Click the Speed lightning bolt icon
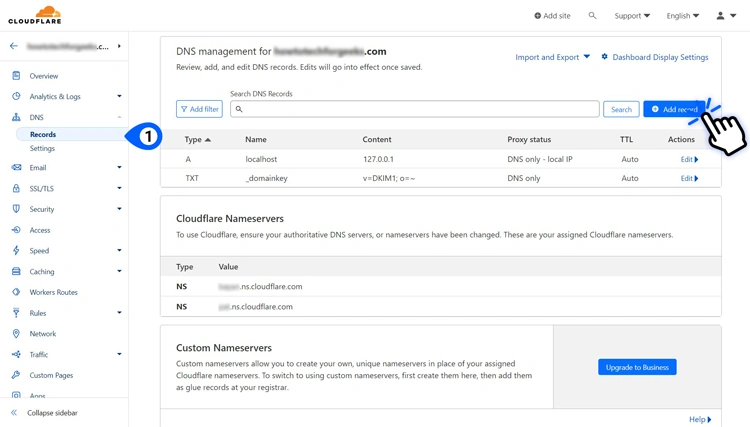Screen dimensions: 750x427 (x=16, y=251)
